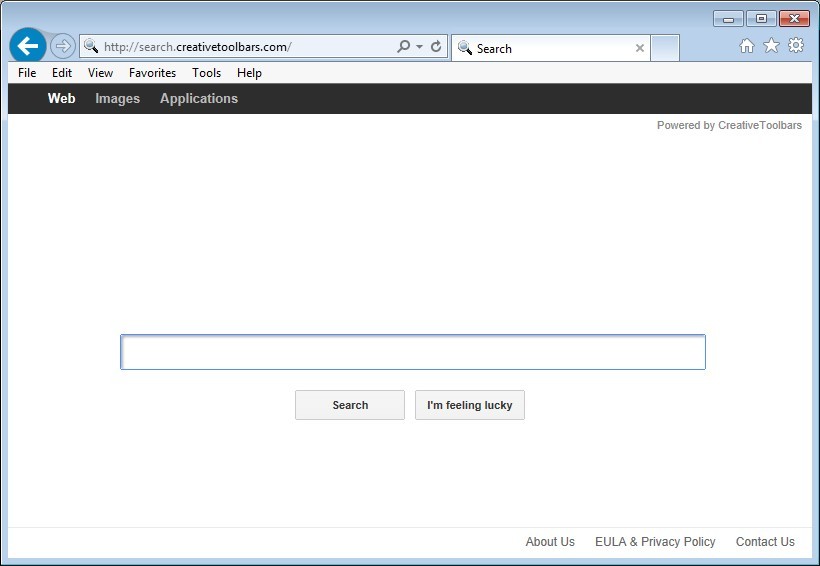Image resolution: width=820 pixels, height=566 pixels.
Task: Open the Edit menu
Action: pos(62,73)
